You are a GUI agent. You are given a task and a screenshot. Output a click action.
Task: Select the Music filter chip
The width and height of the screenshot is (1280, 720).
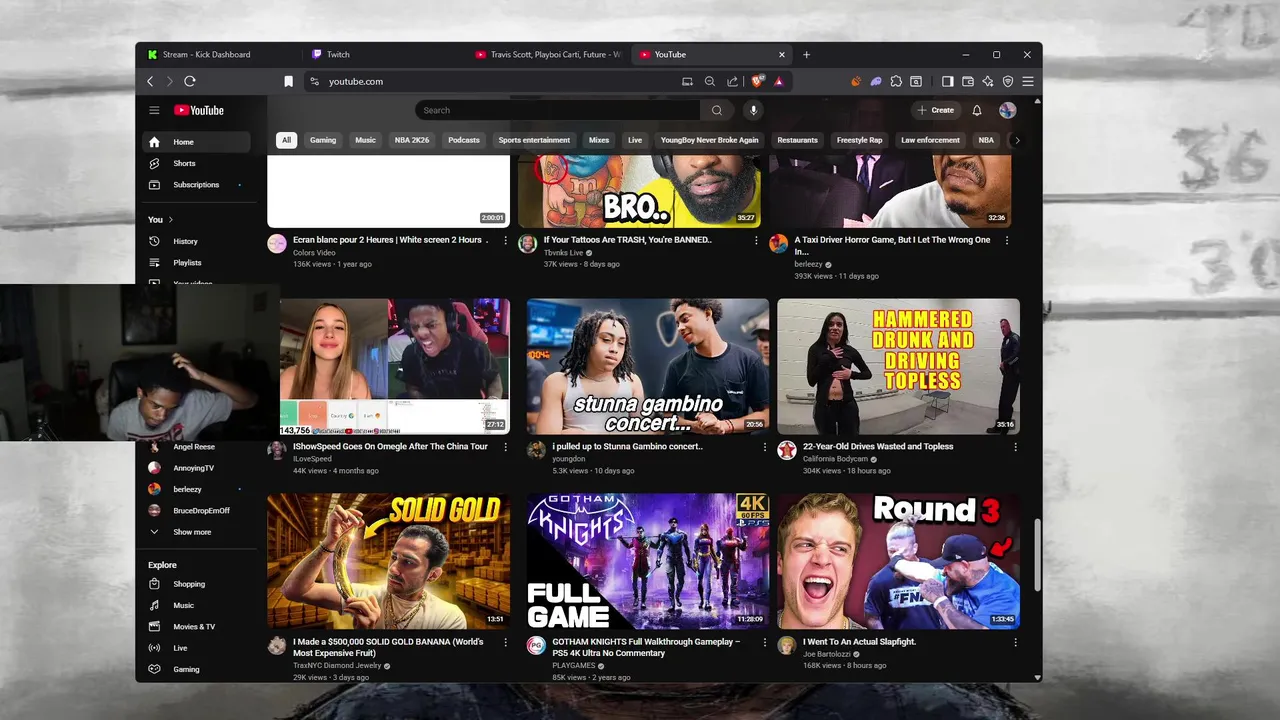tap(366, 140)
